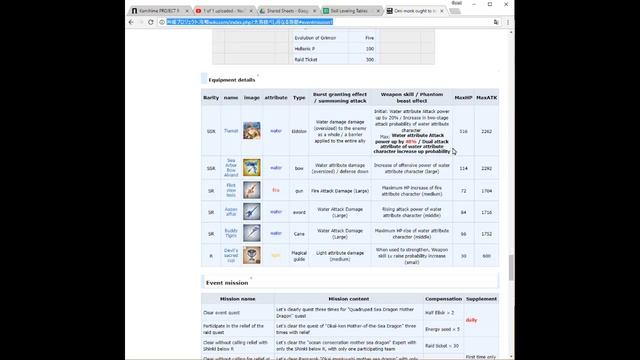This screenshot has width=640, height=360.
Task: Click the Supplement column header
Action: point(481,299)
